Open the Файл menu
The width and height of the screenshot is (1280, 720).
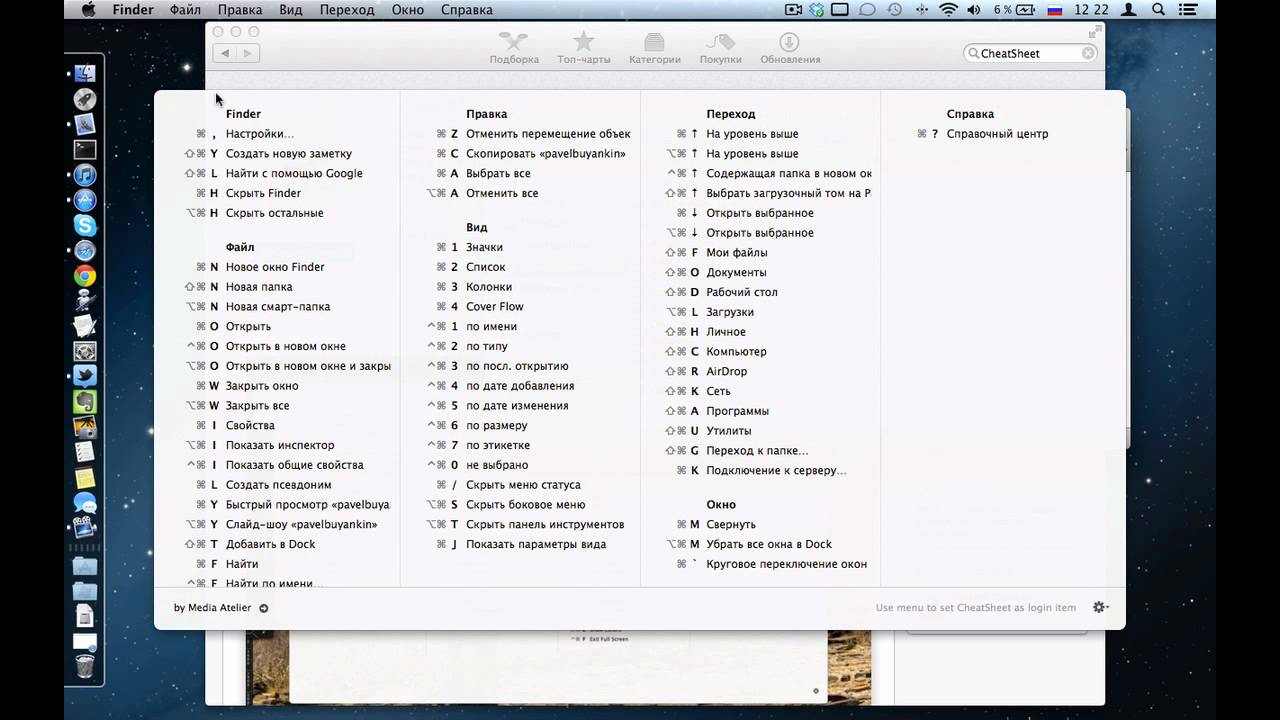[185, 10]
